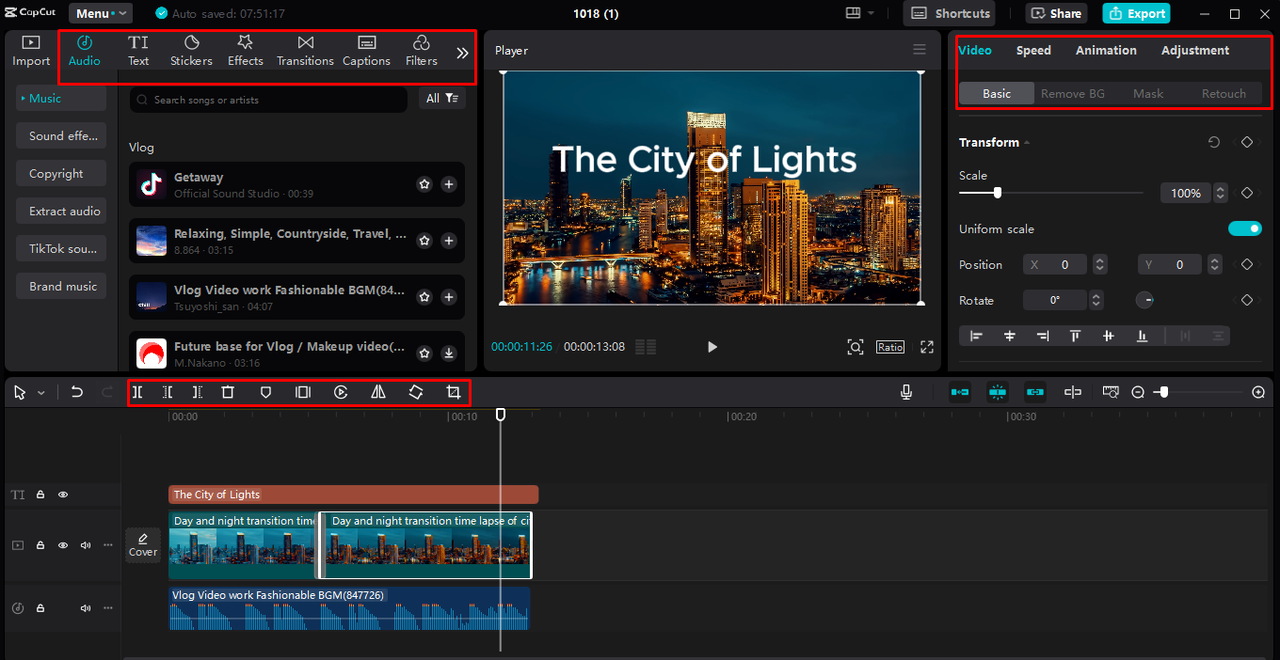The height and width of the screenshot is (660, 1280).
Task: Download Future base for Vlog track
Action: coord(449,353)
